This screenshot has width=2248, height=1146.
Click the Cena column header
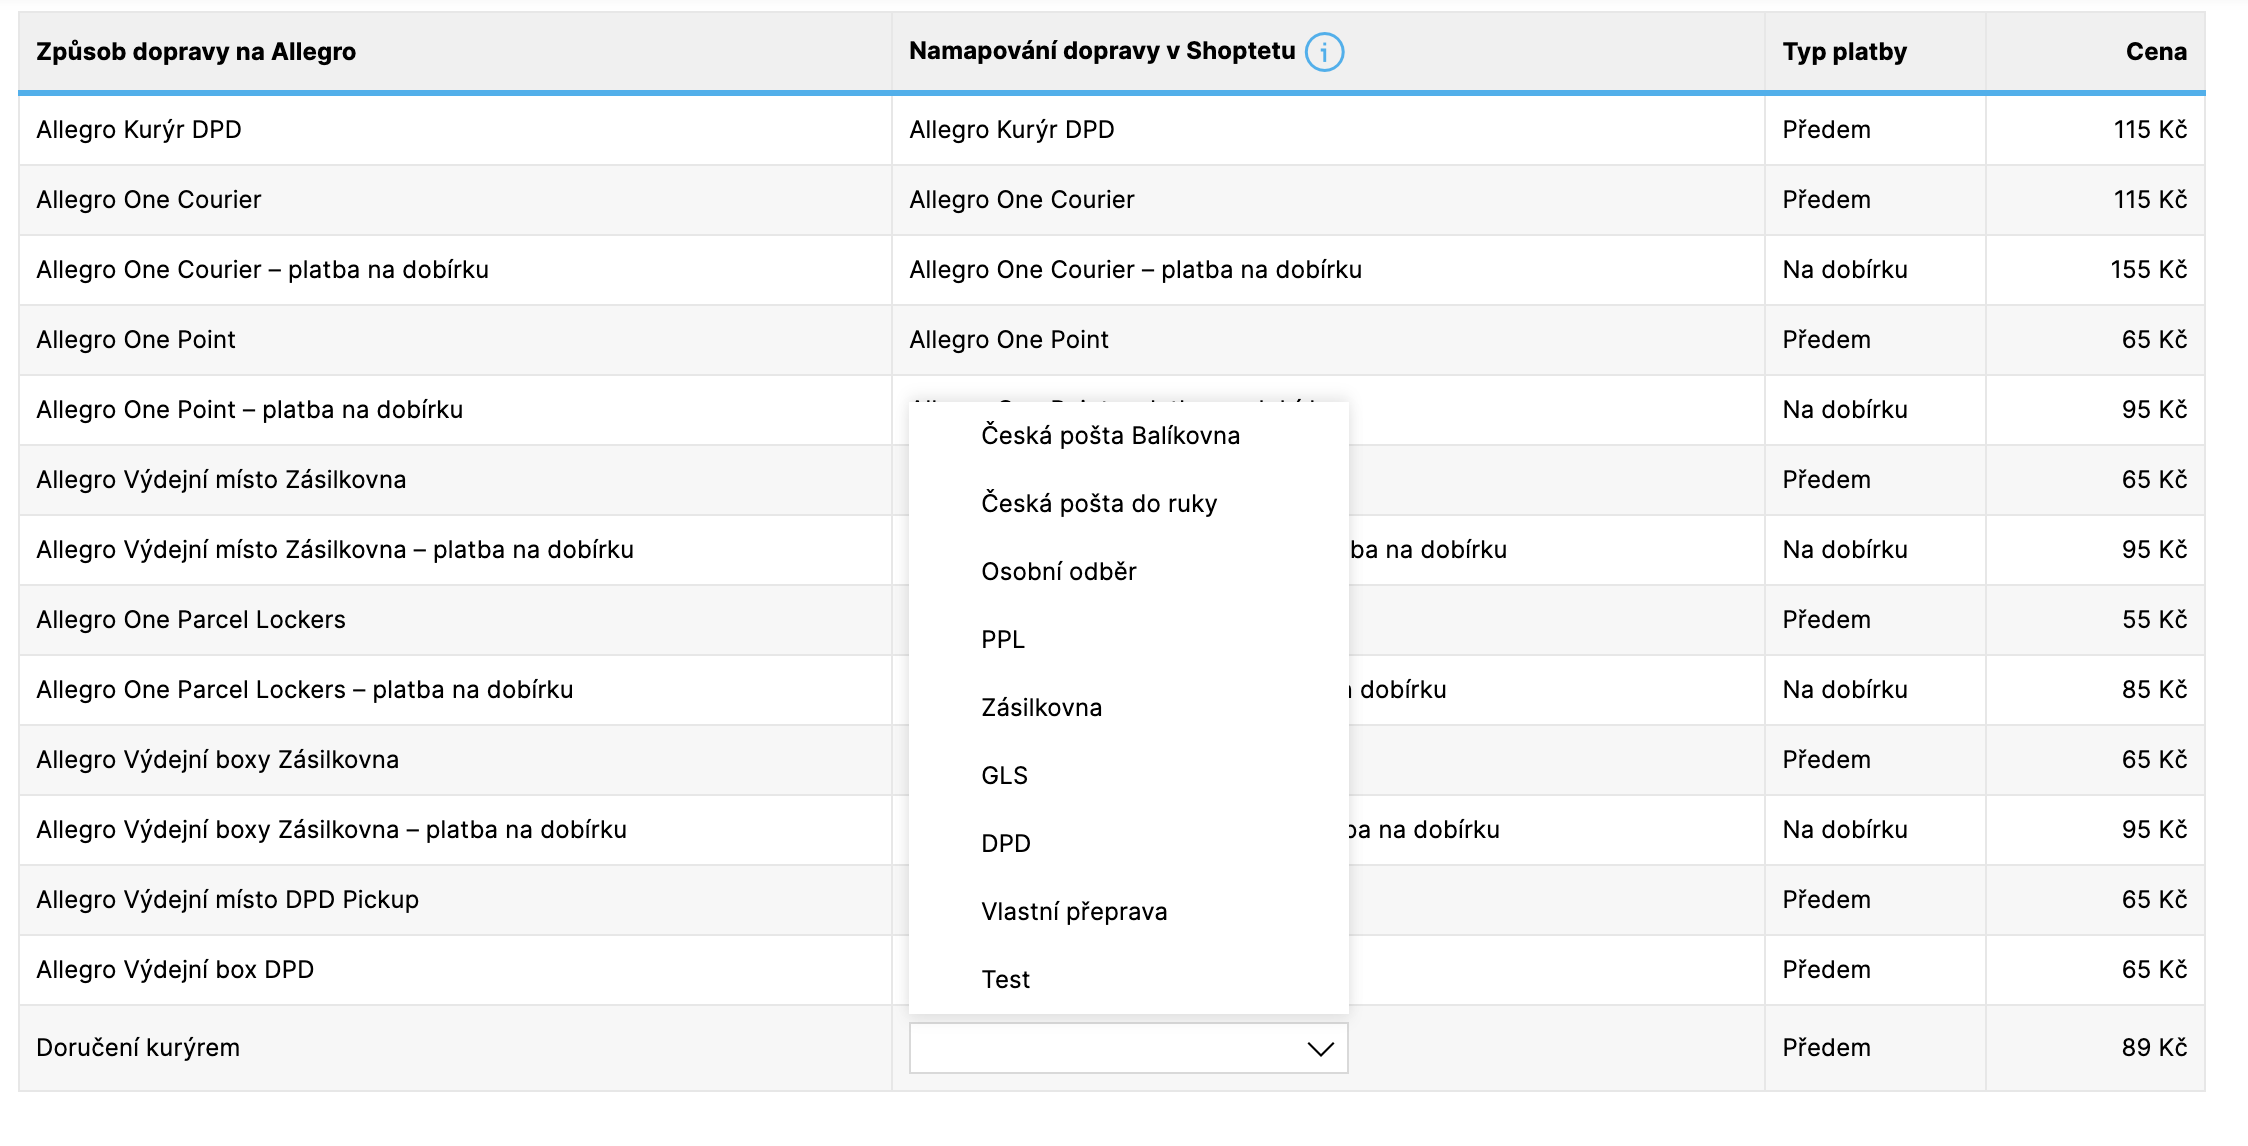point(2155,52)
